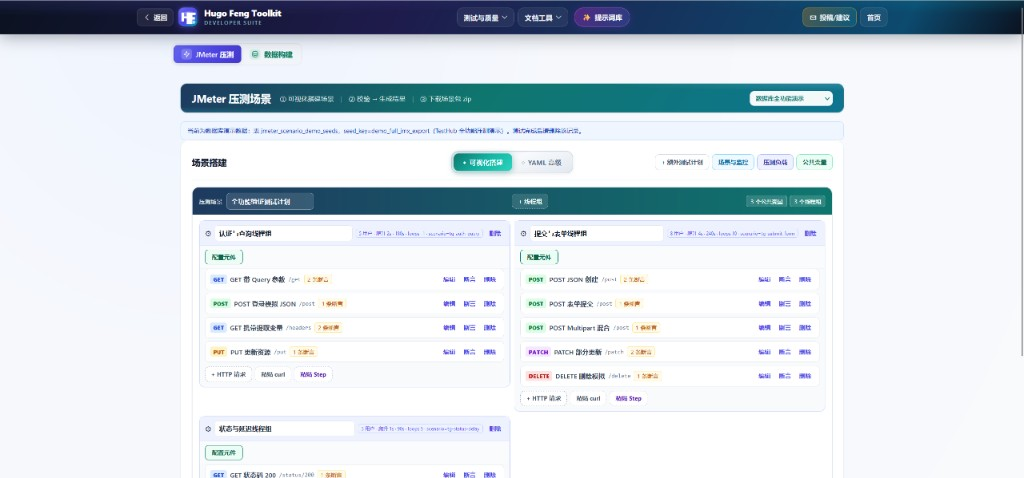Click 配置元件 in the 认证 thread group
Viewport: 1024px width, 478px height.
[224, 257]
